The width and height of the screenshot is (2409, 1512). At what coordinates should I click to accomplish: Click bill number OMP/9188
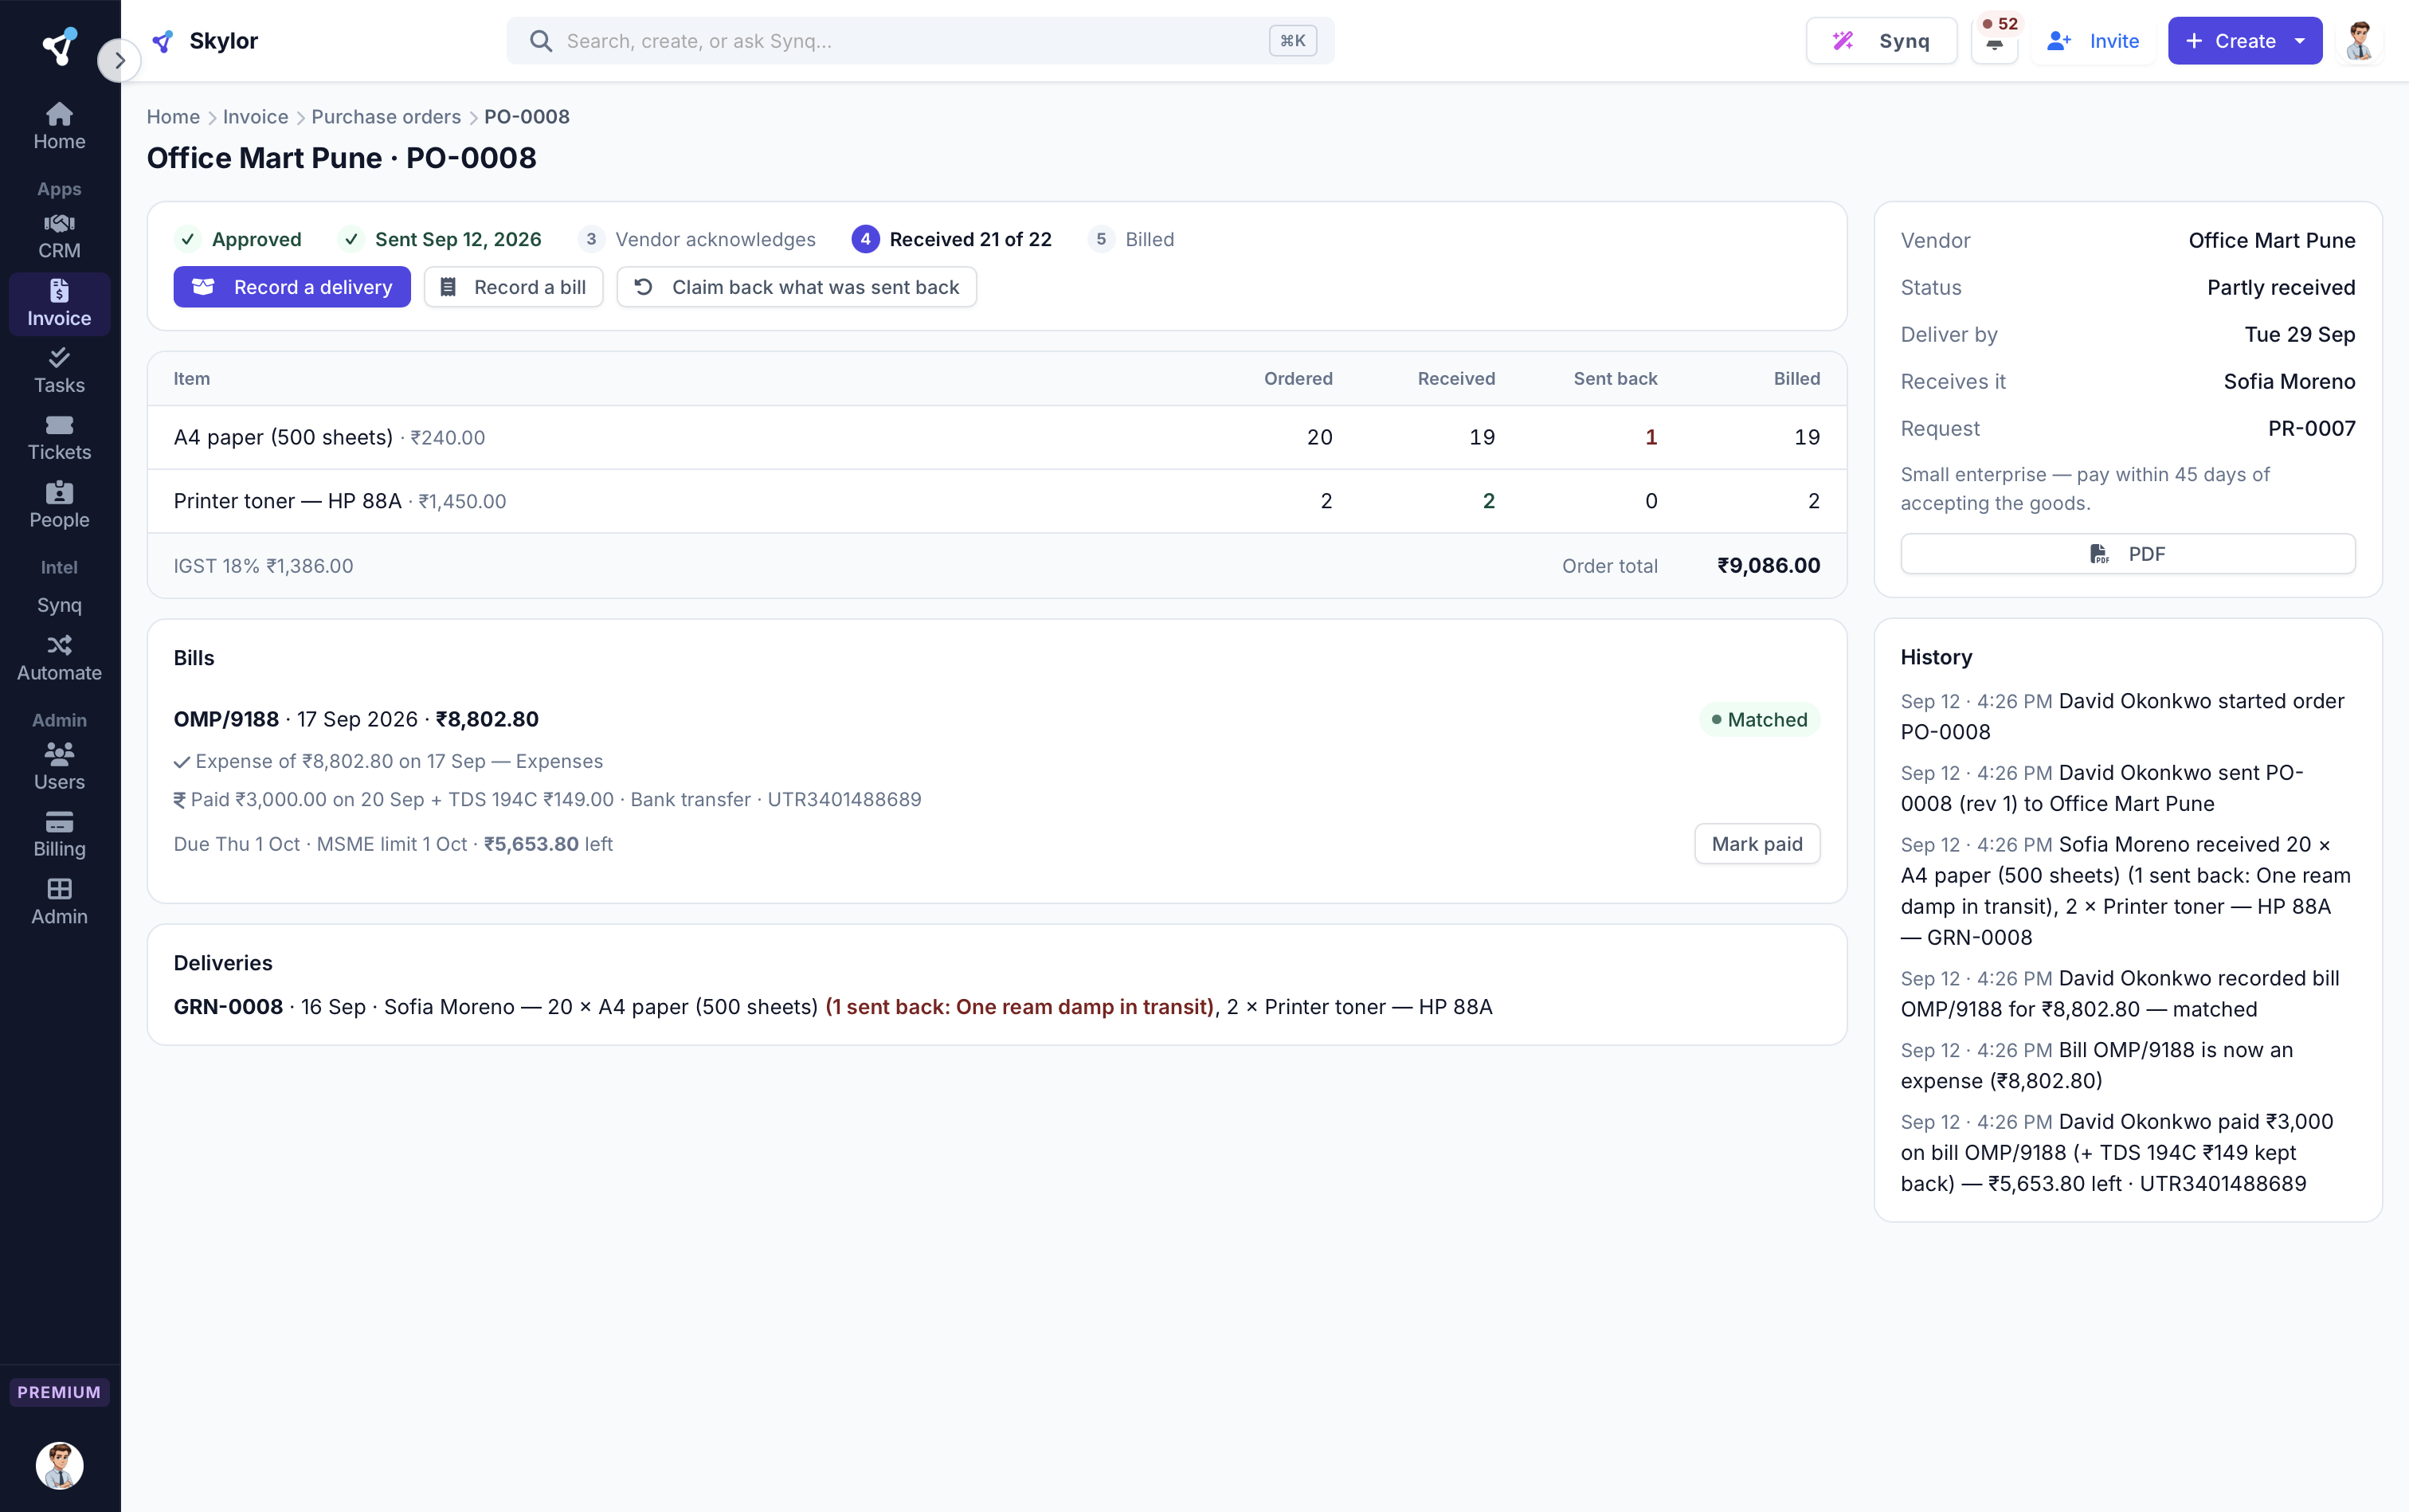point(226,719)
